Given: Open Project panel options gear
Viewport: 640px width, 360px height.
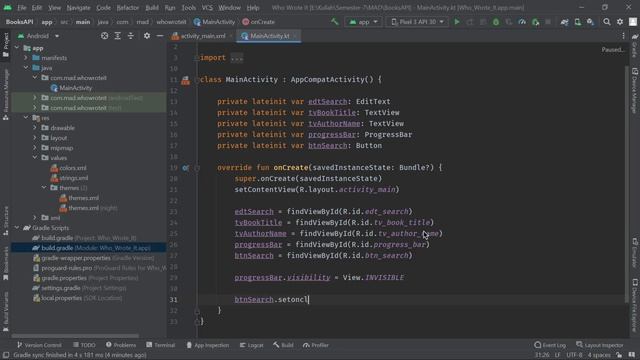Looking at the screenshot, I should (147, 36).
